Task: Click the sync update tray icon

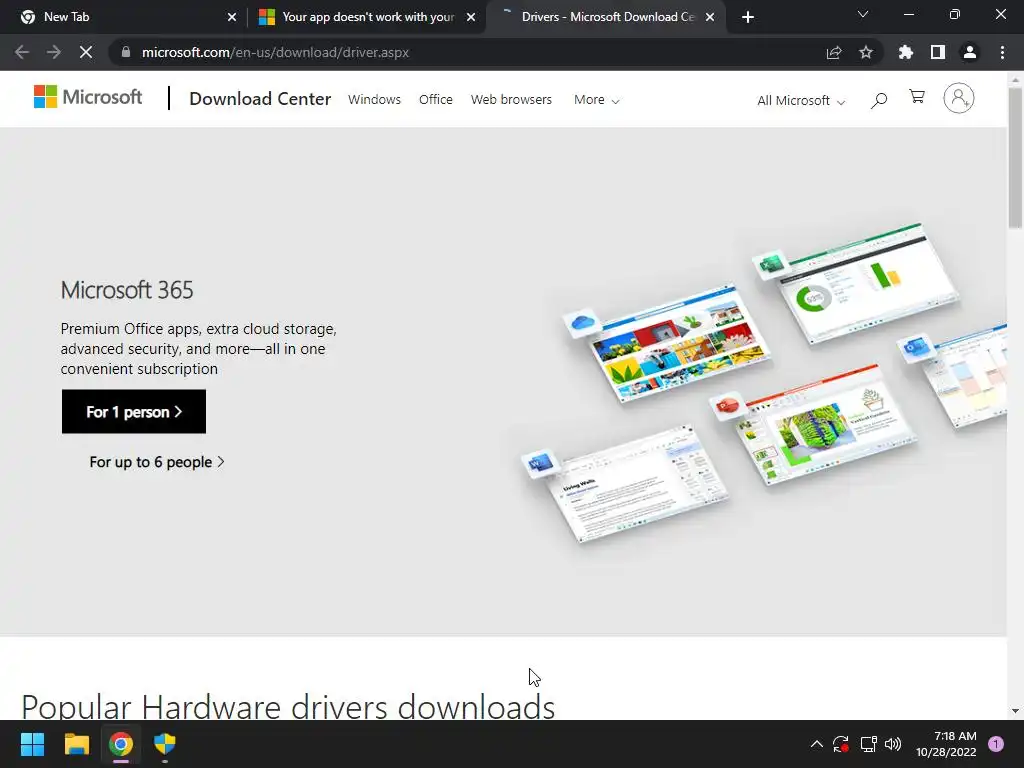Action: coord(841,744)
